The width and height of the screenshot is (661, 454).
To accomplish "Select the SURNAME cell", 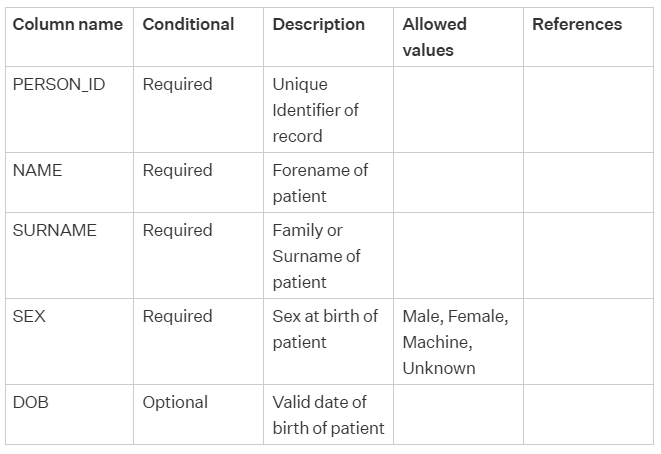I will [x=70, y=255].
